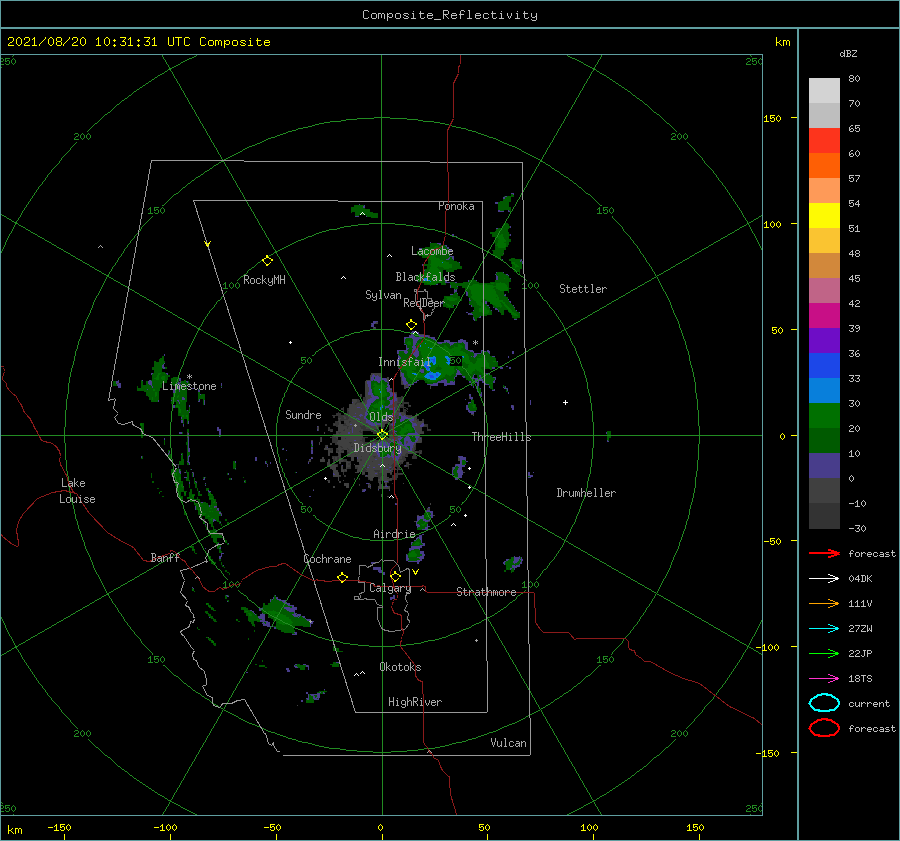Select the 80 dBZ light gray swatch
Screen dimensions: 900x841
click(824, 90)
